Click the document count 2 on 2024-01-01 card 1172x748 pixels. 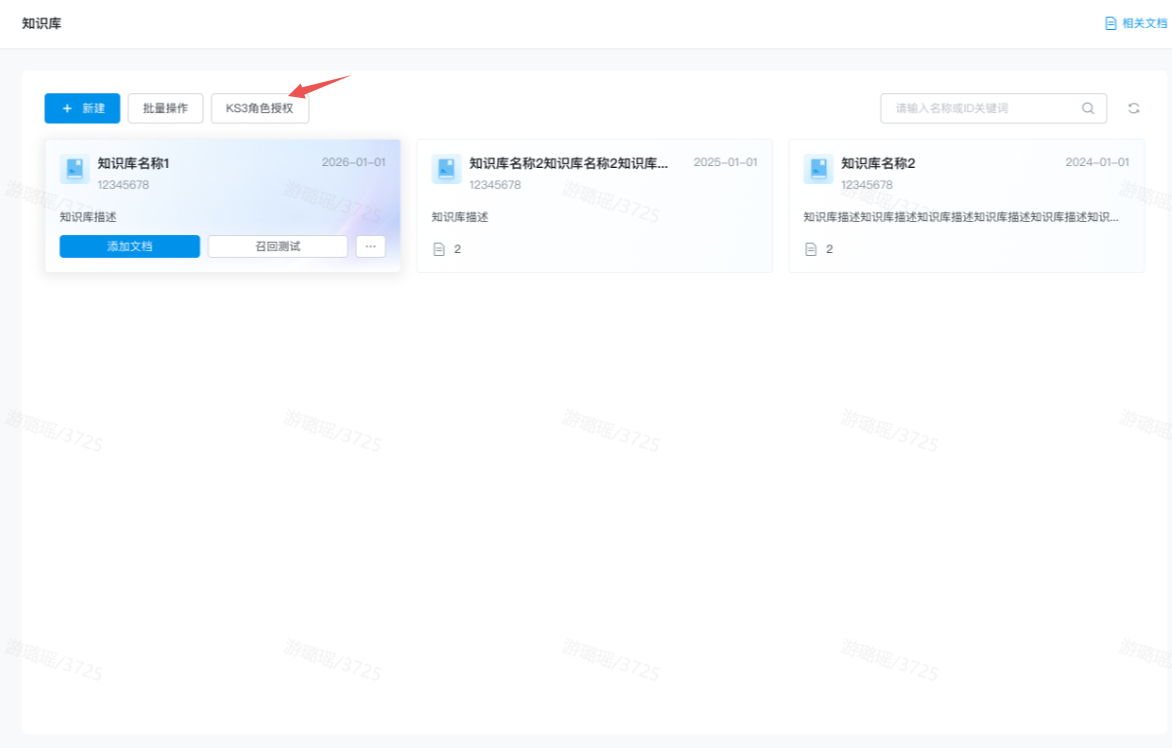pyautogui.click(x=829, y=250)
